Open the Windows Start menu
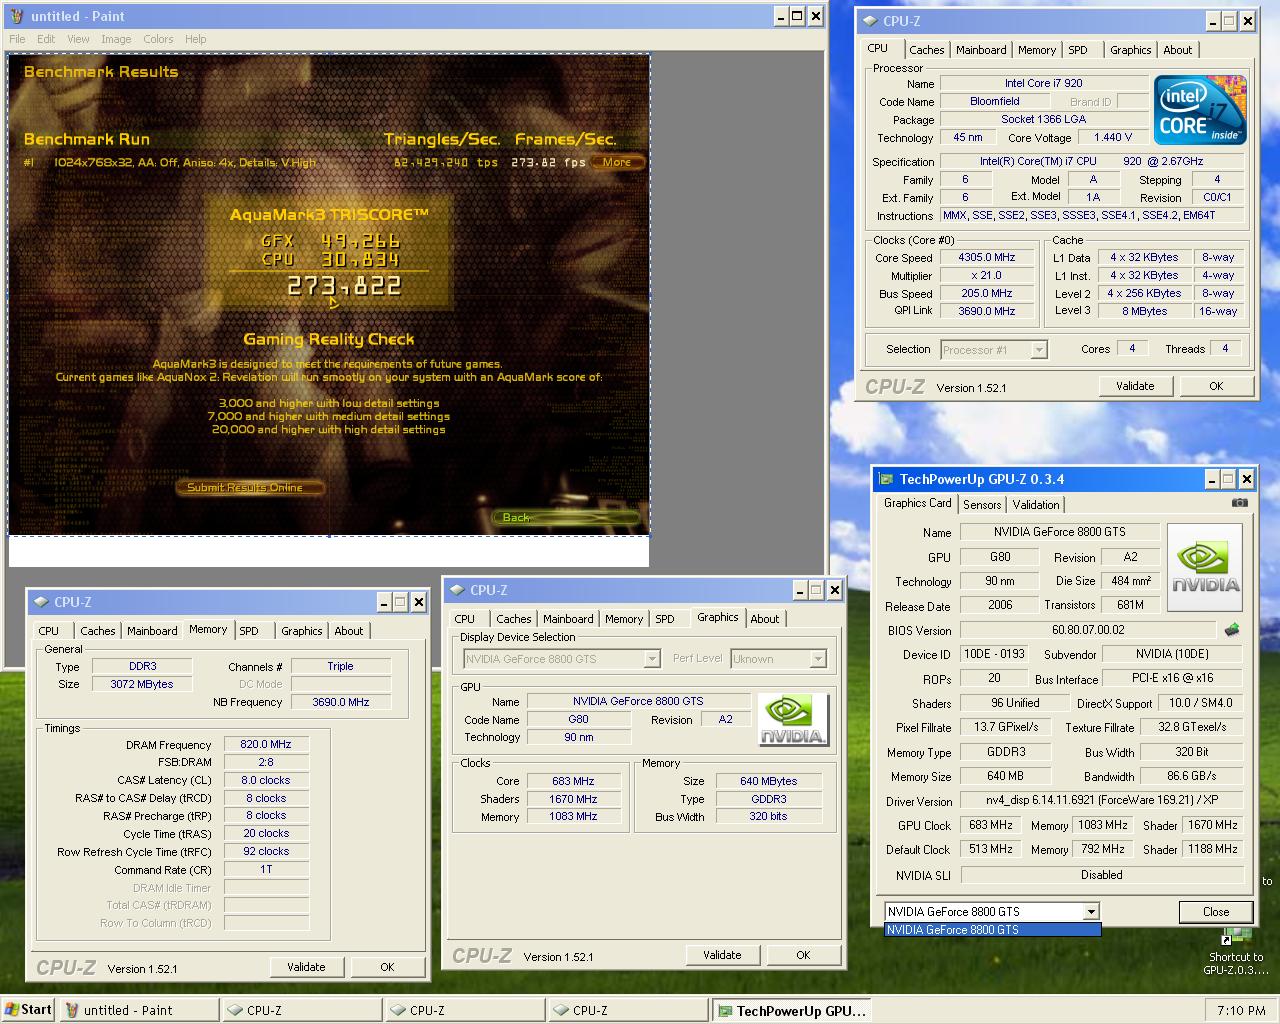 (x=28, y=1010)
